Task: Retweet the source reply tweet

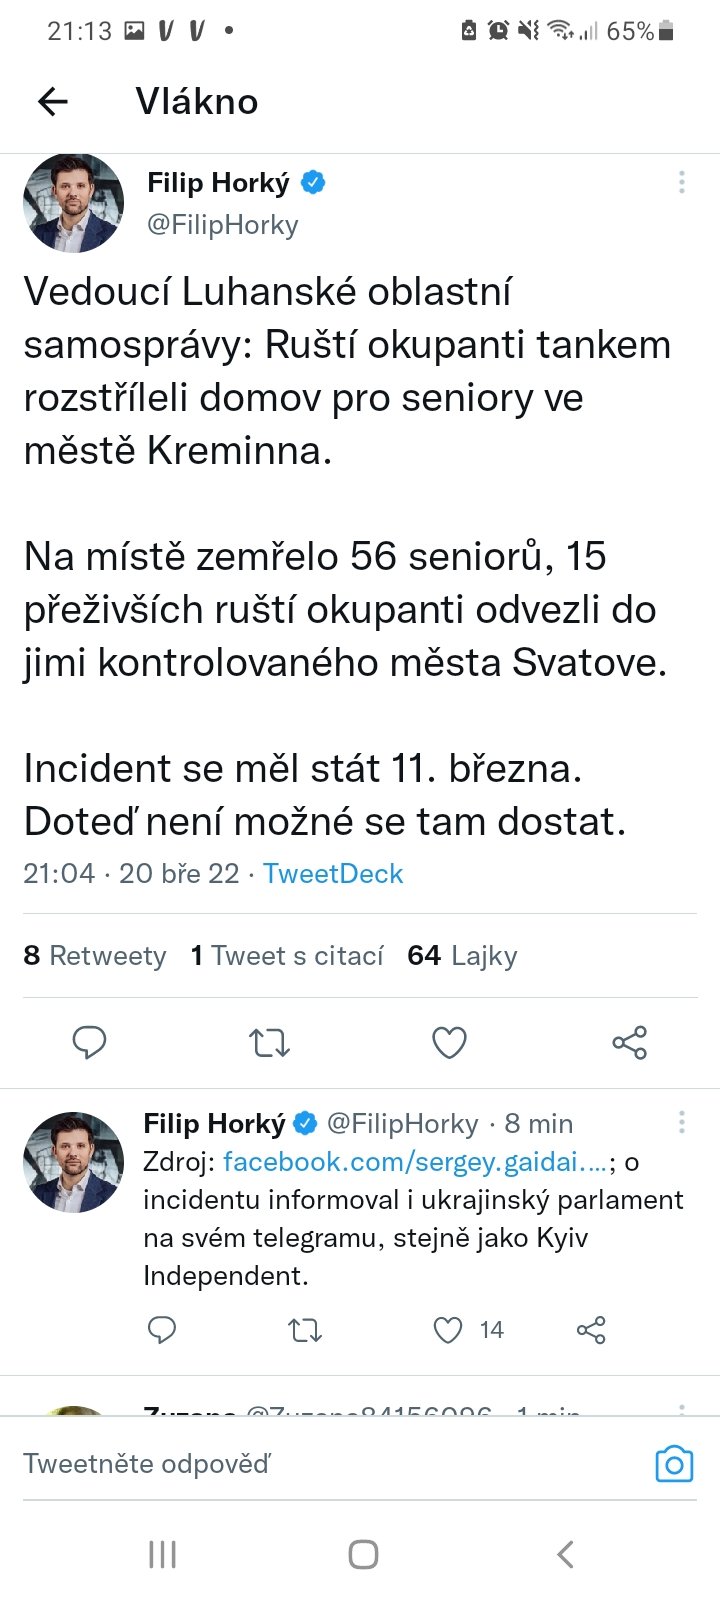Action: [x=305, y=1330]
